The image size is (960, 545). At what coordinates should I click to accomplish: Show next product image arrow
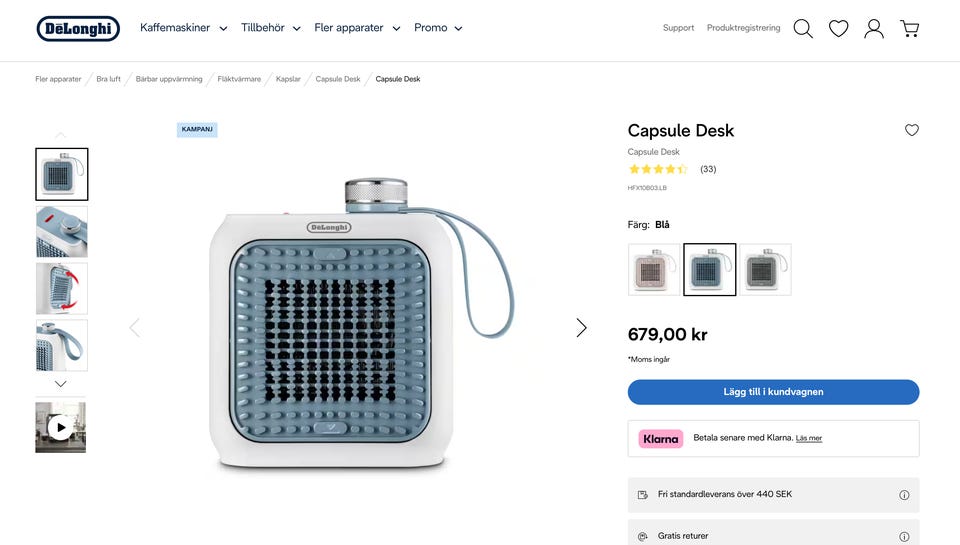[x=581, y=327]
